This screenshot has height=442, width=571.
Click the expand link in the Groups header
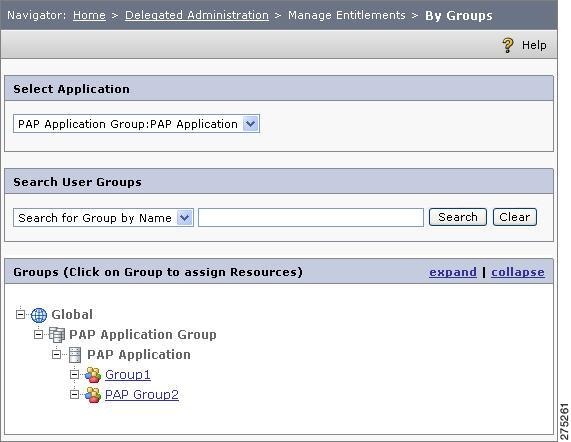(x=453, y=272)
